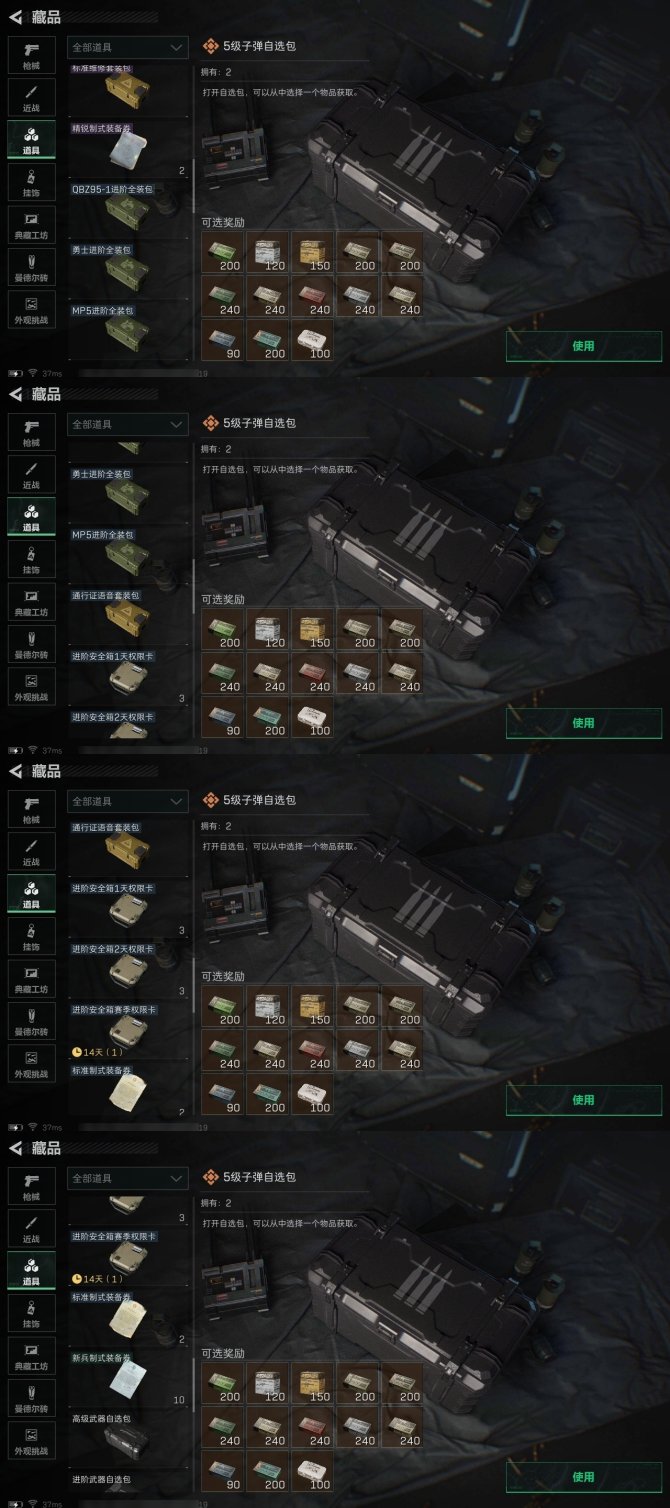Screen dimensions: 670x1508
Task: Switch to 道具 items tab in bottommost panel
Action: 31,1271
